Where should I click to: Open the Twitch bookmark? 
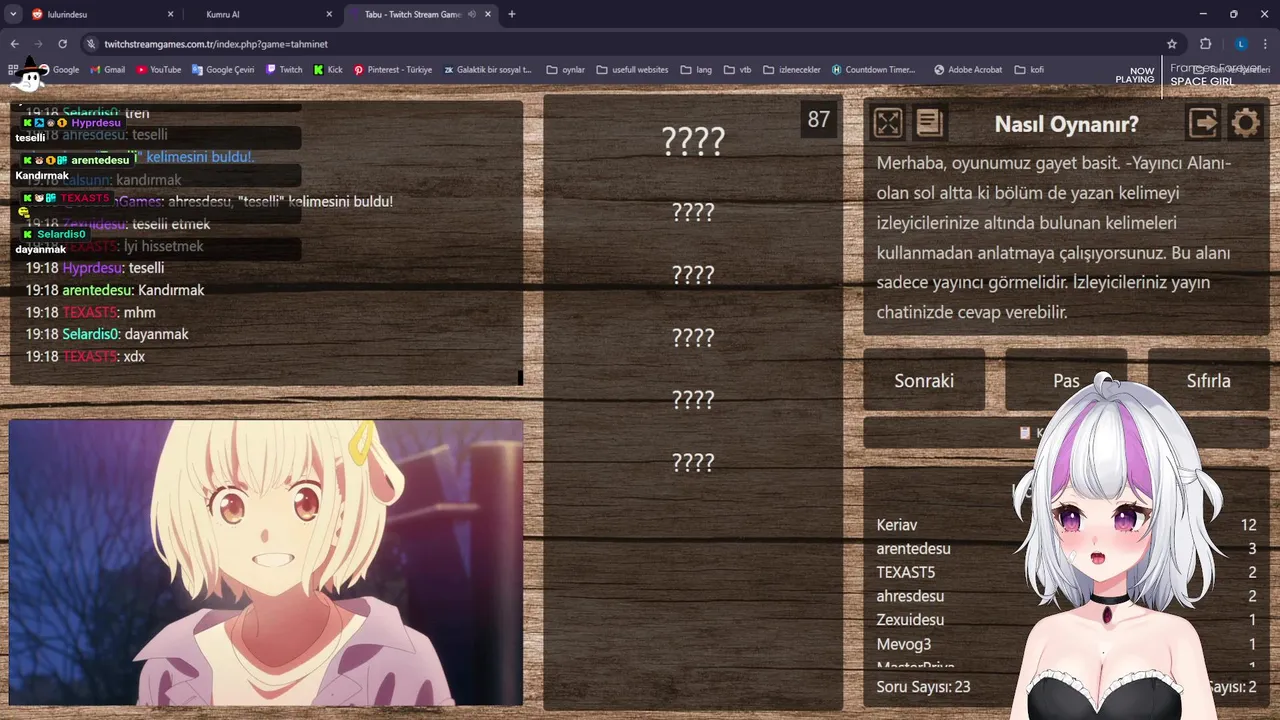(x=284, y=70)
